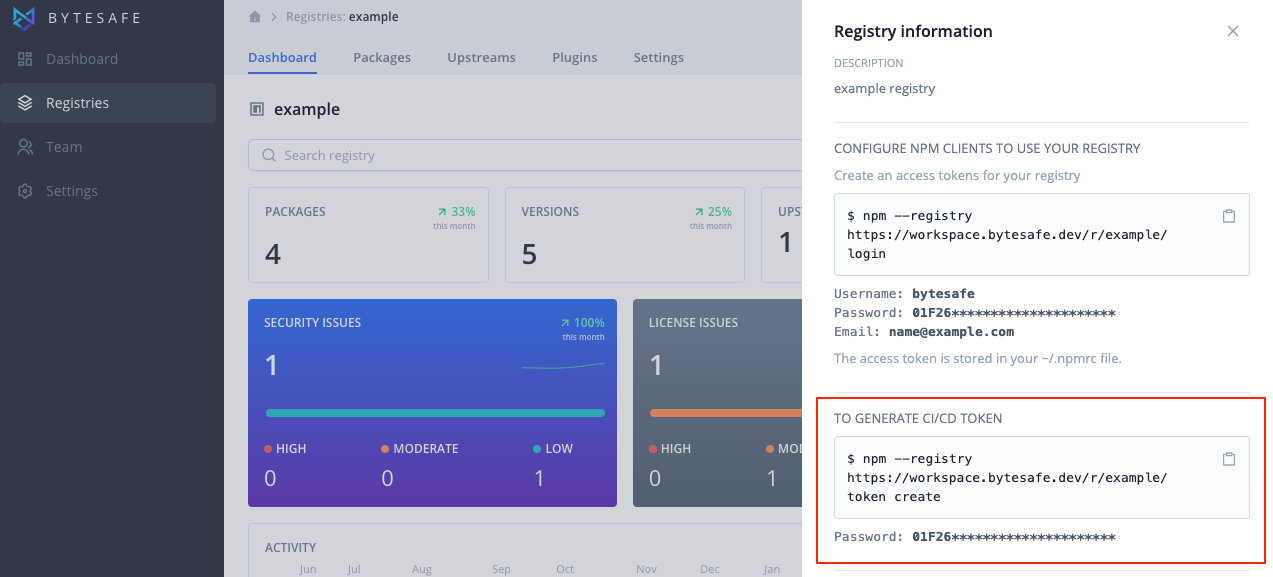Screen dimensions: 1273x577
Task: Click the ~/.npmrc file note text
Action: pyautogui.click(x=978, y=358)
